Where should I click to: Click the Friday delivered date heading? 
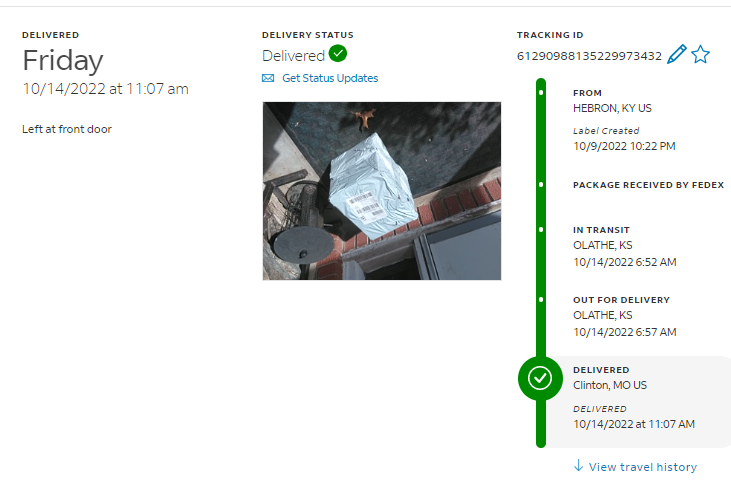point(63,61)
